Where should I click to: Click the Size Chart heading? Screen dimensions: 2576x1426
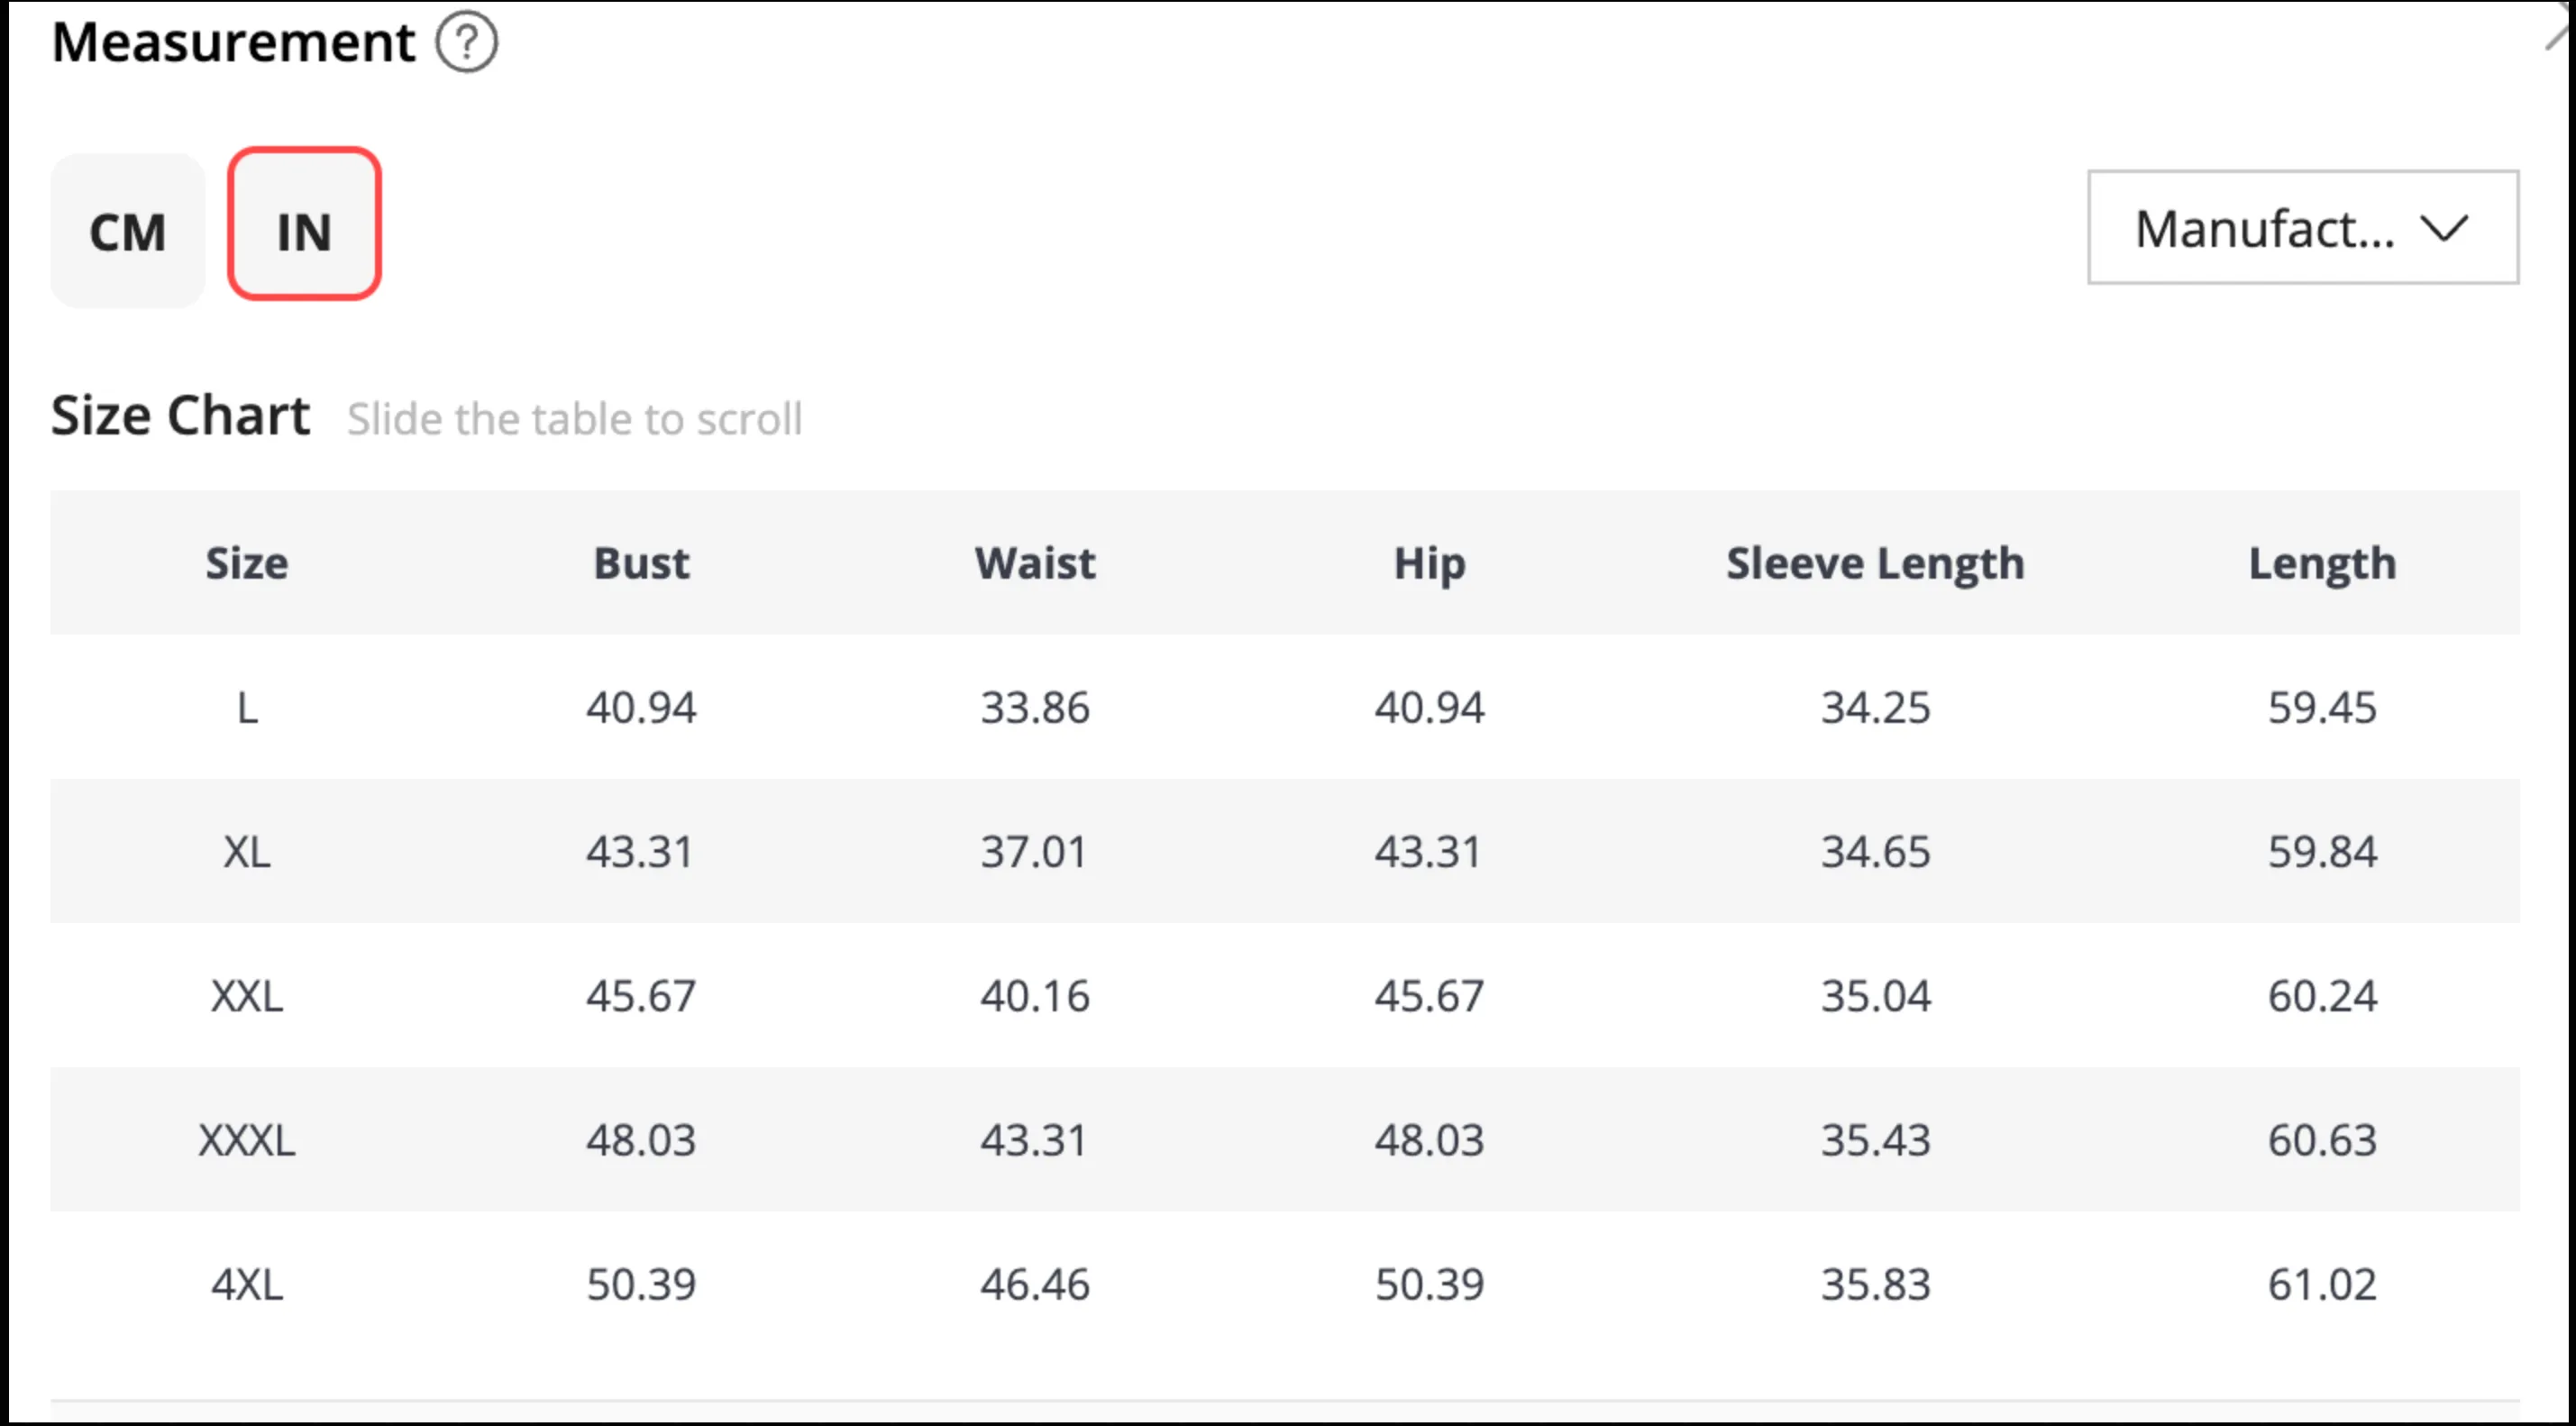click(x=180, y=416)
